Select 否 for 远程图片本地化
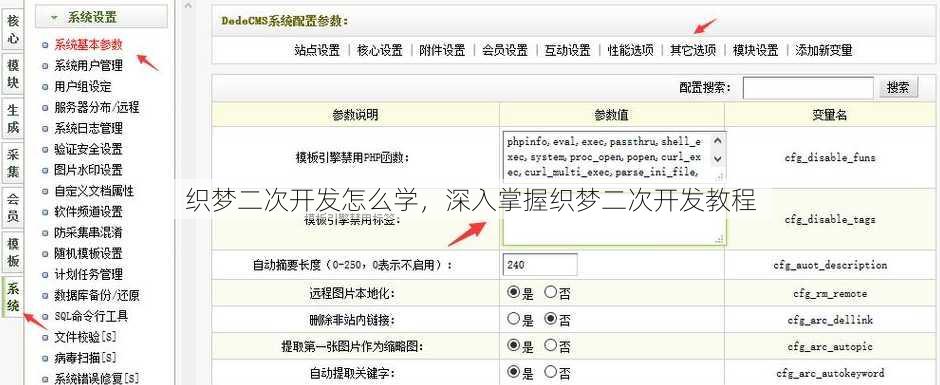940x385 pixels. click(x=550, y=293)
